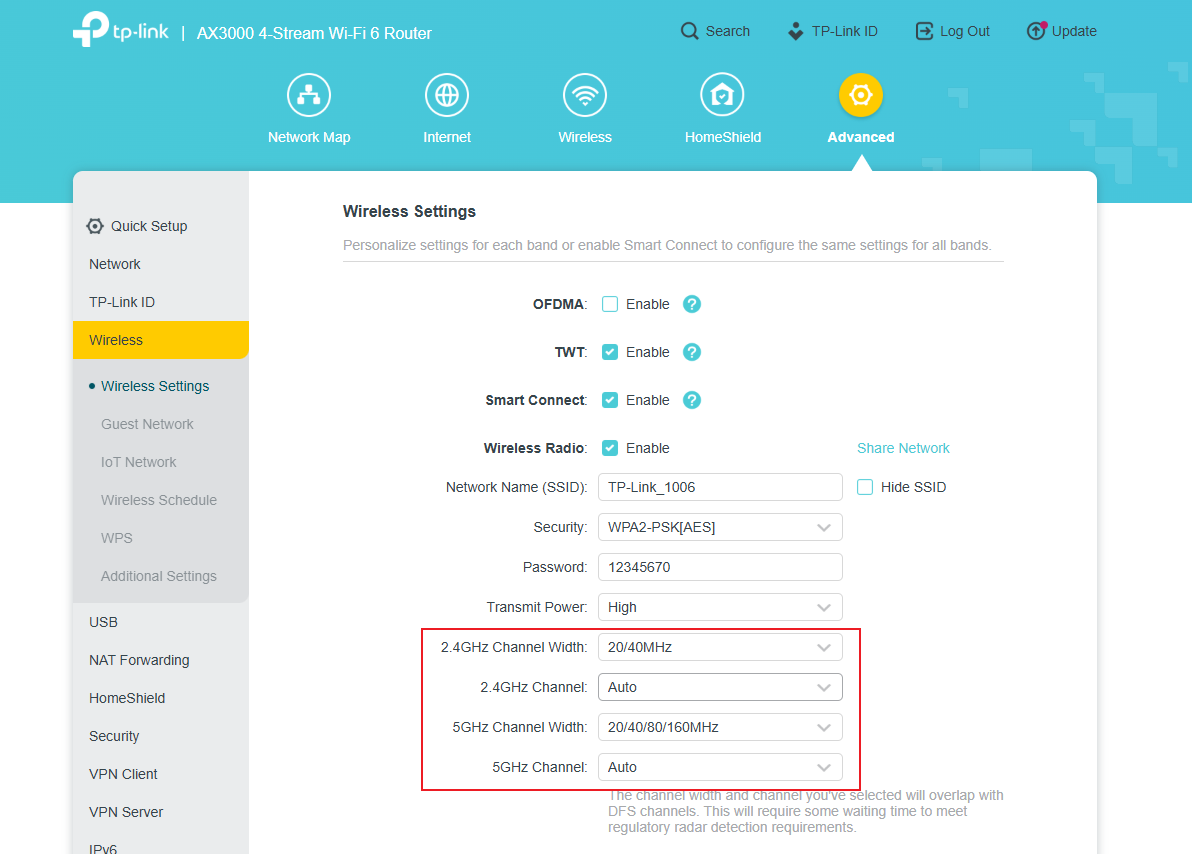Open the Security dropdown

tap(720, 527)
